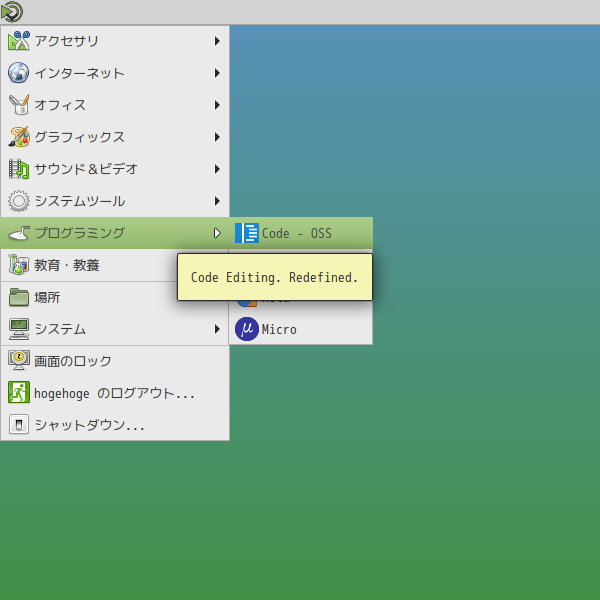Expand the アクセサリ submenu arrow

[x=217, y=41]
